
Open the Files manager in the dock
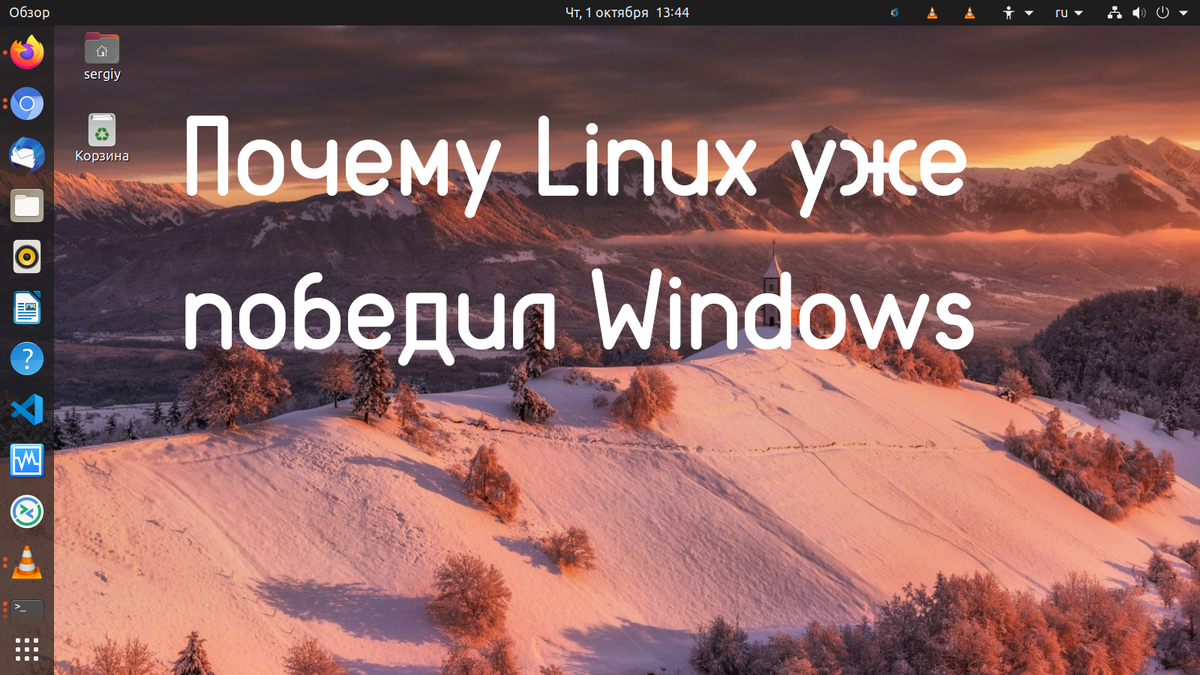click(27, 206)
